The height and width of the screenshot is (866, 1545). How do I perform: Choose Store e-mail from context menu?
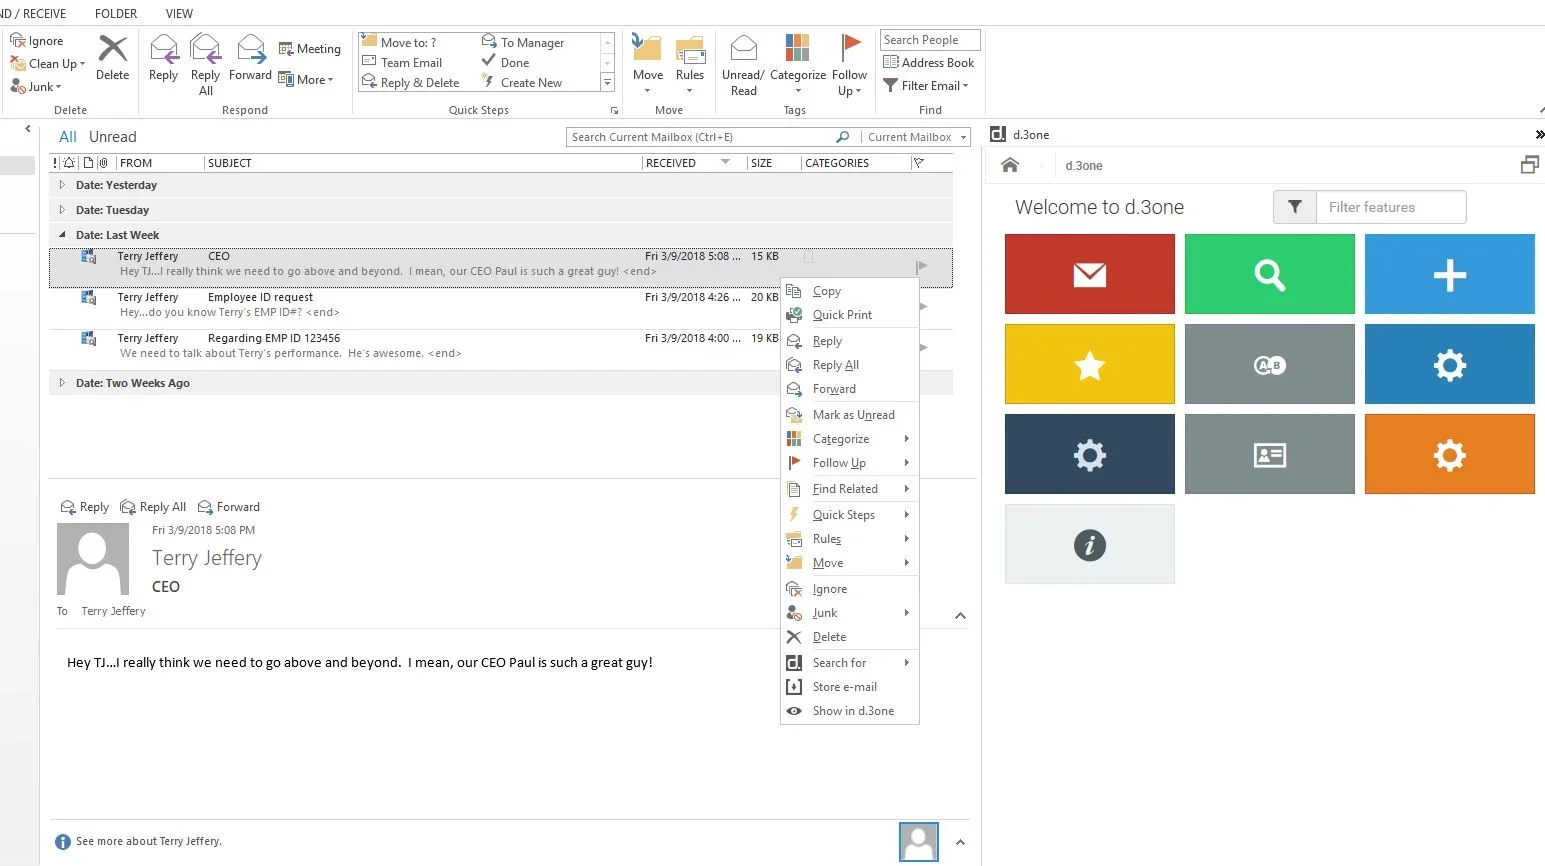coord(844,687)
